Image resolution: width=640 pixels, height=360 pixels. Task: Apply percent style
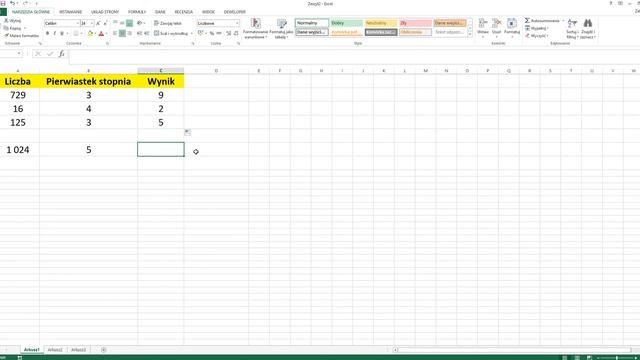tap(212, 33)
